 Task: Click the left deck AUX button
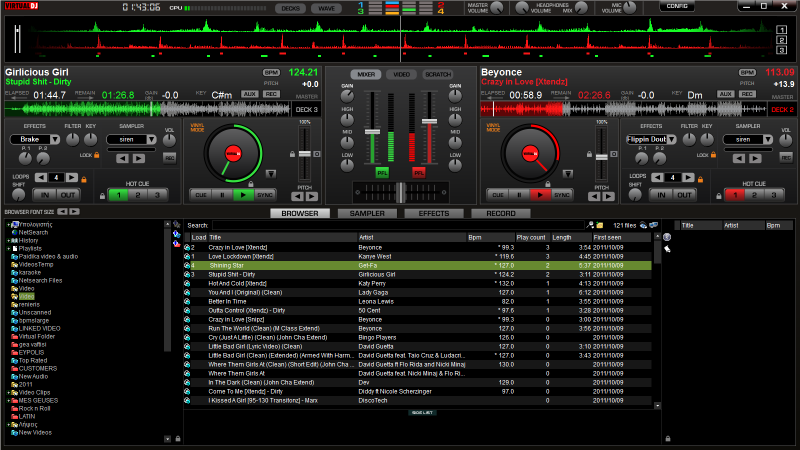coord(249,94)
